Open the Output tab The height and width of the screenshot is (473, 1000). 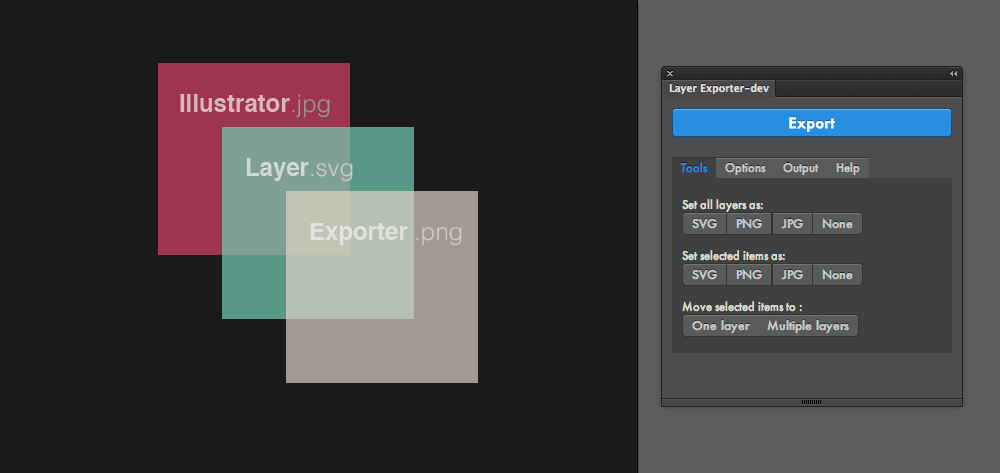pos(800,168)
